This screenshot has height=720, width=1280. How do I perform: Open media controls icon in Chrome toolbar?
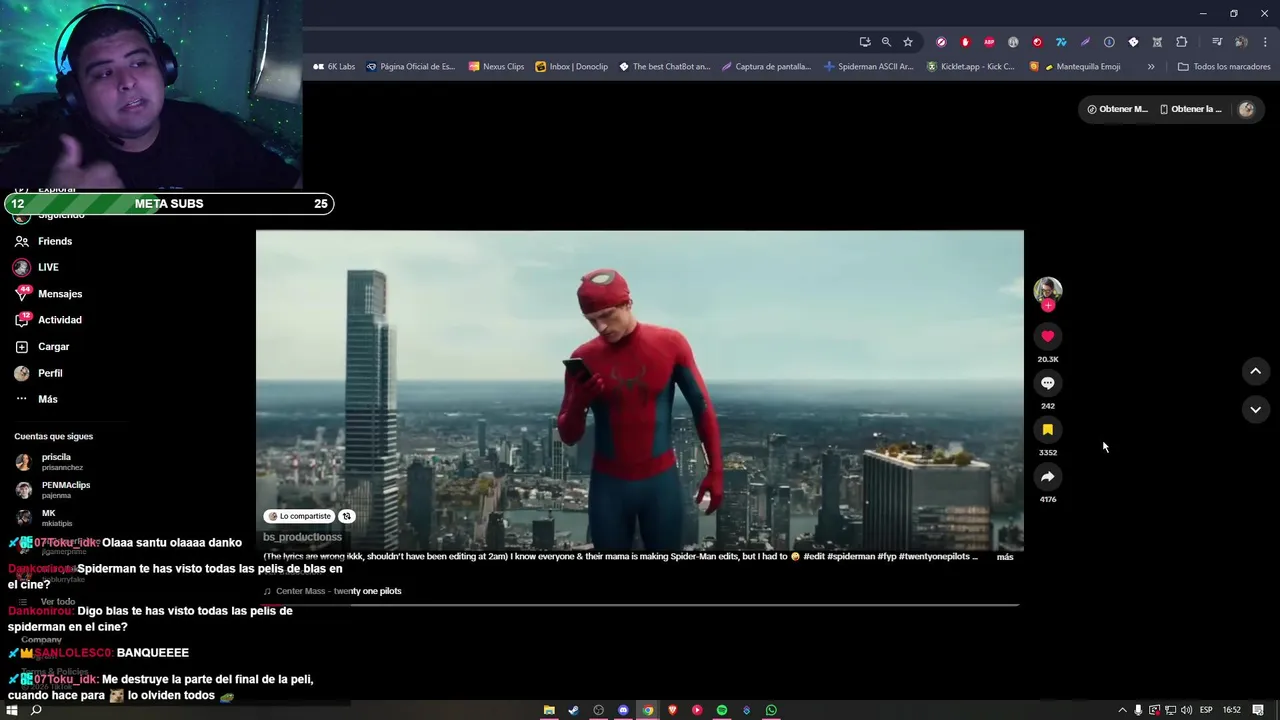(1217, 42)
